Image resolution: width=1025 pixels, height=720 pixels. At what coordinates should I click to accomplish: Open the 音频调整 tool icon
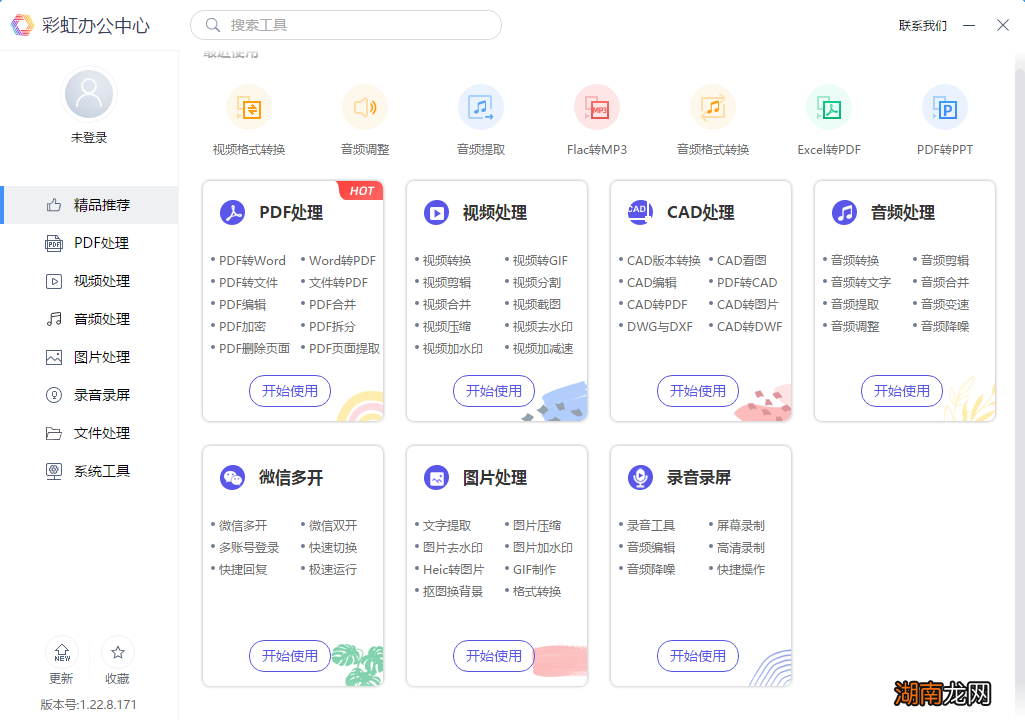click(x=365, y=106)
